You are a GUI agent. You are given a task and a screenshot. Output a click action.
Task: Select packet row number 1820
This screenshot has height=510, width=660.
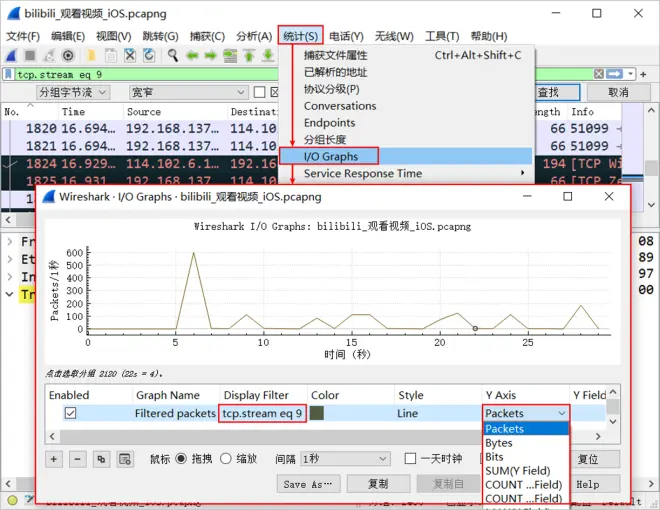[x=152, y=129]
